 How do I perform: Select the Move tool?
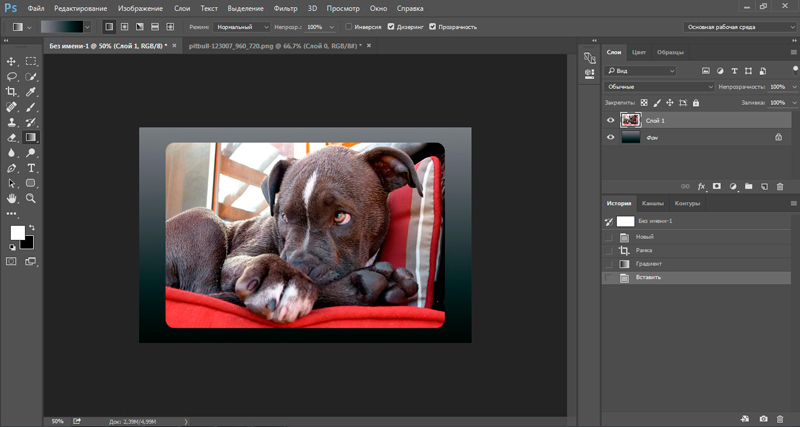11,61
